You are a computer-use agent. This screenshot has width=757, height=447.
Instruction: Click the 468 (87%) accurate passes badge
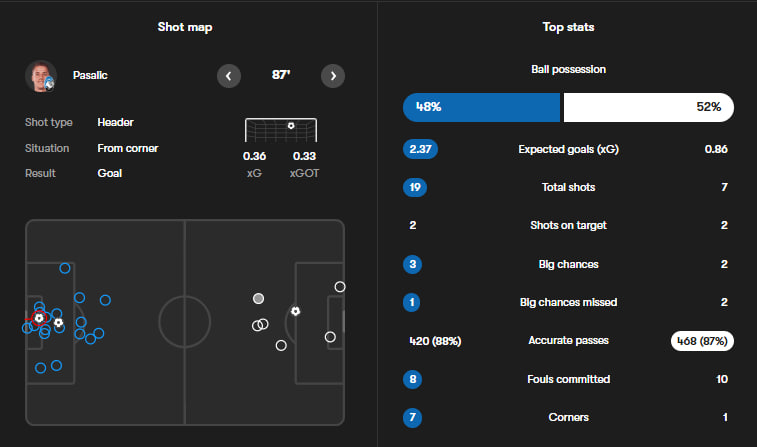[700, 341]
